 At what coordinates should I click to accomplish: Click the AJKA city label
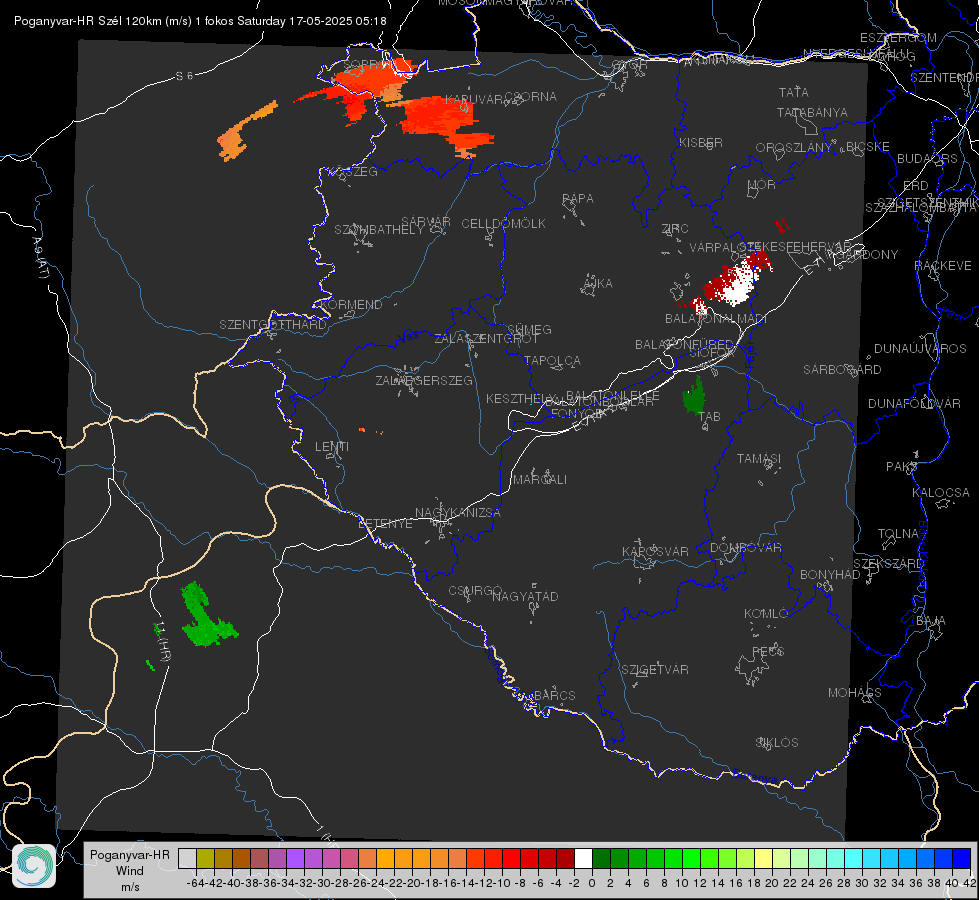pyautogui.click(x=598, y=284)
